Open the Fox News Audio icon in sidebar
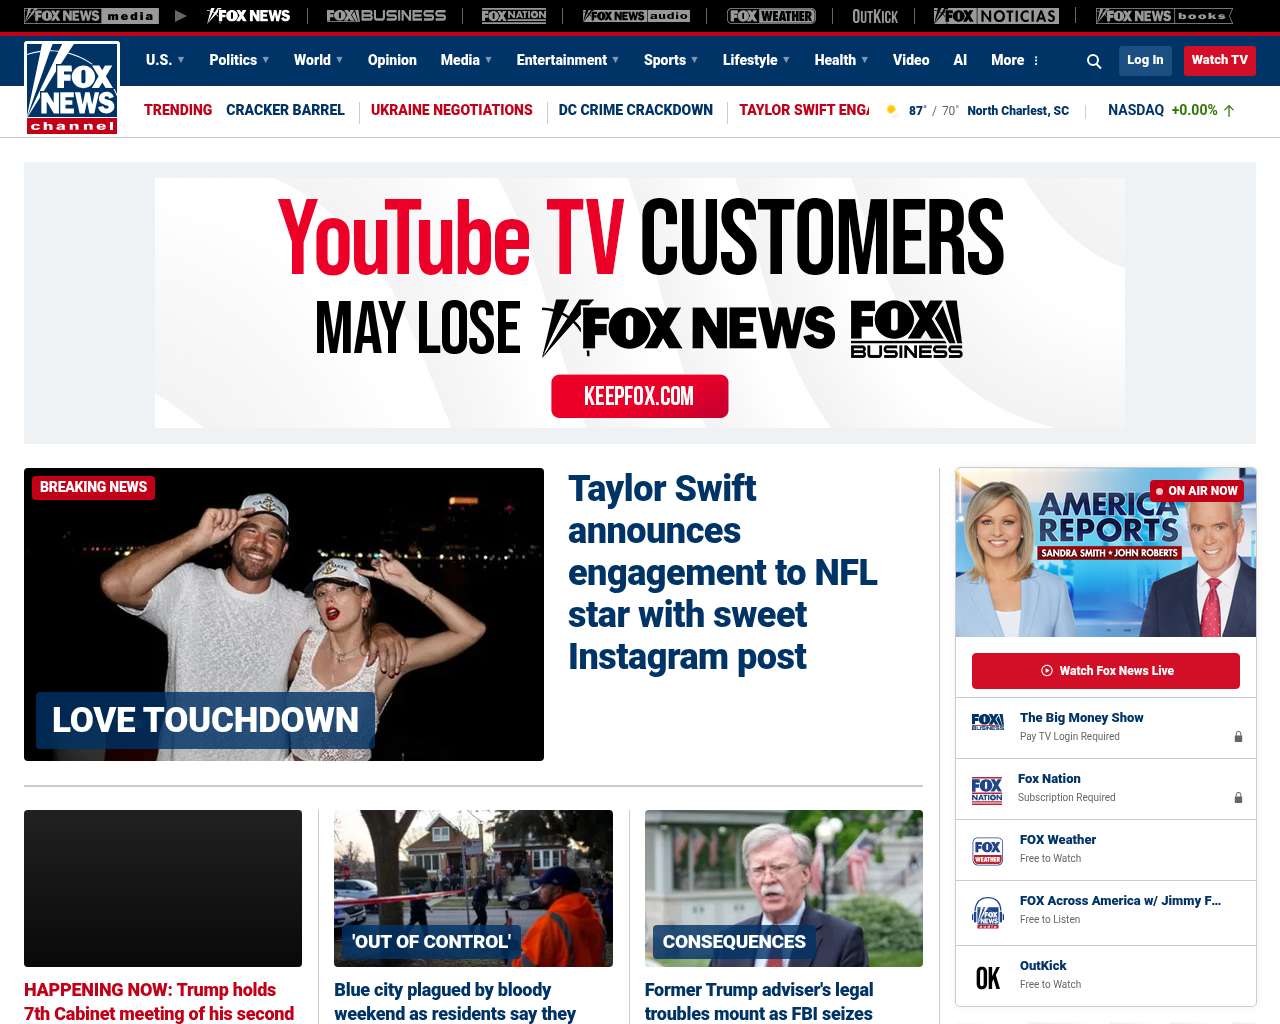The height and width of the screenshot is (1024, 1280). click(987, 913)
